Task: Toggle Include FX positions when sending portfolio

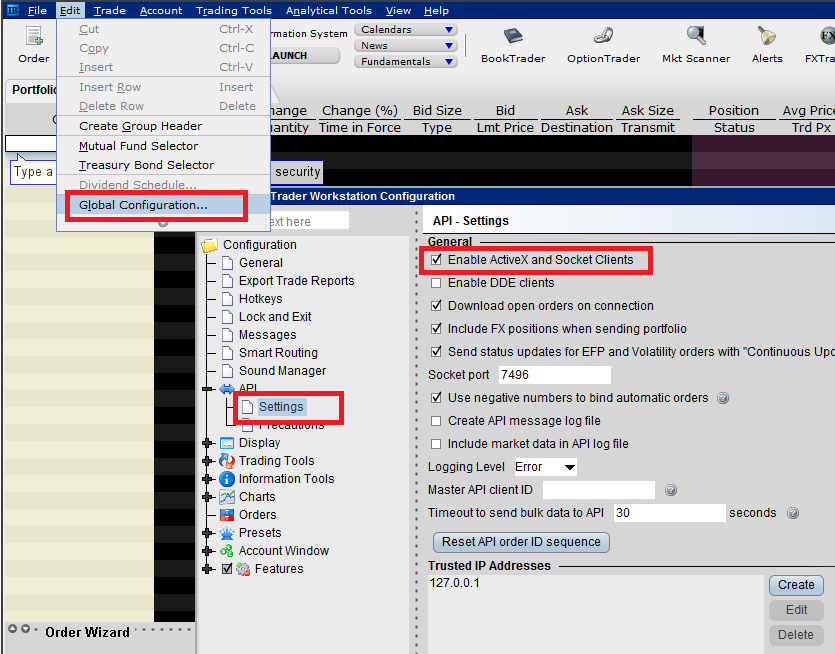Action: pos(436,329)
